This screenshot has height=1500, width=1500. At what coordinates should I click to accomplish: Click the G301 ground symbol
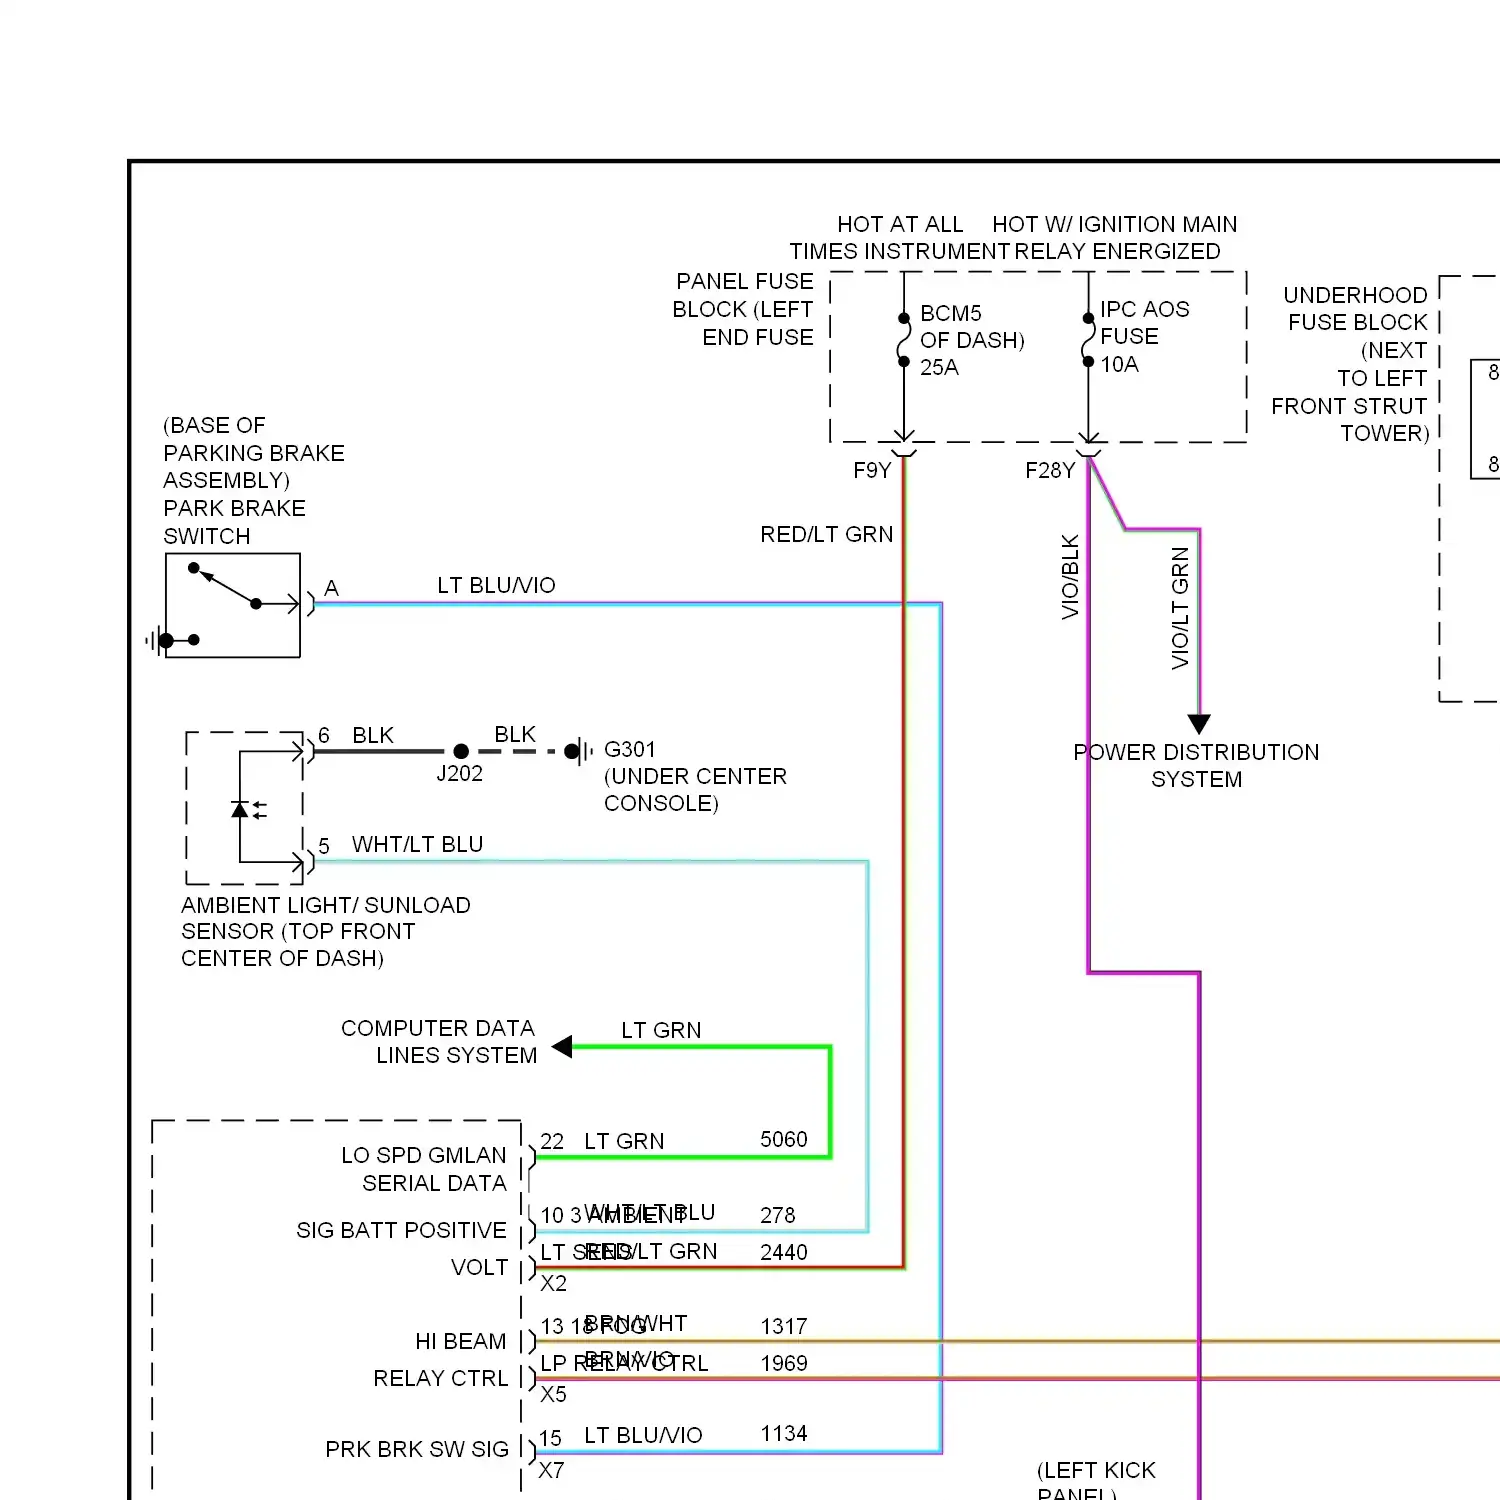point(578,751)
